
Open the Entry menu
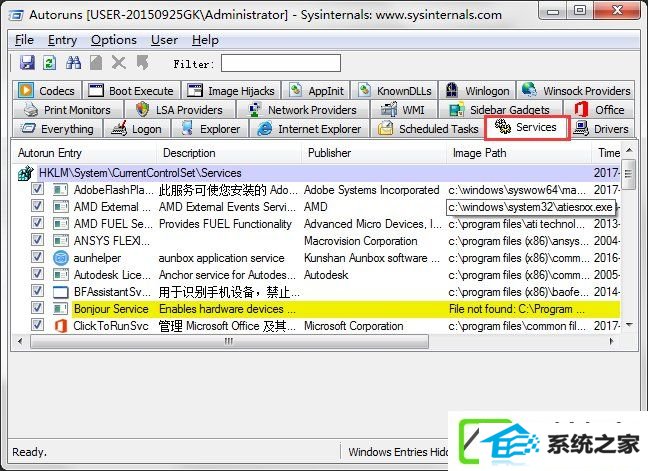coord(62,40)
